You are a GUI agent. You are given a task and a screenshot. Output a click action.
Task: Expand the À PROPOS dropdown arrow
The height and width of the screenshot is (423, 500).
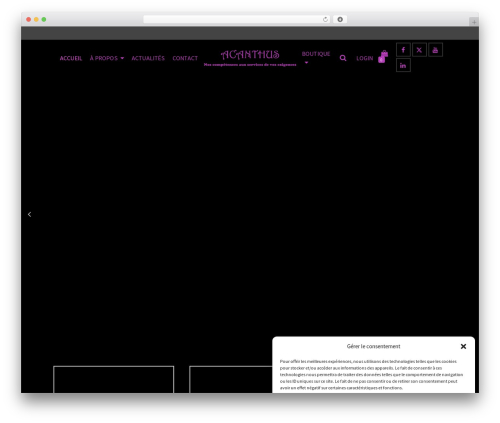point(122,58)
